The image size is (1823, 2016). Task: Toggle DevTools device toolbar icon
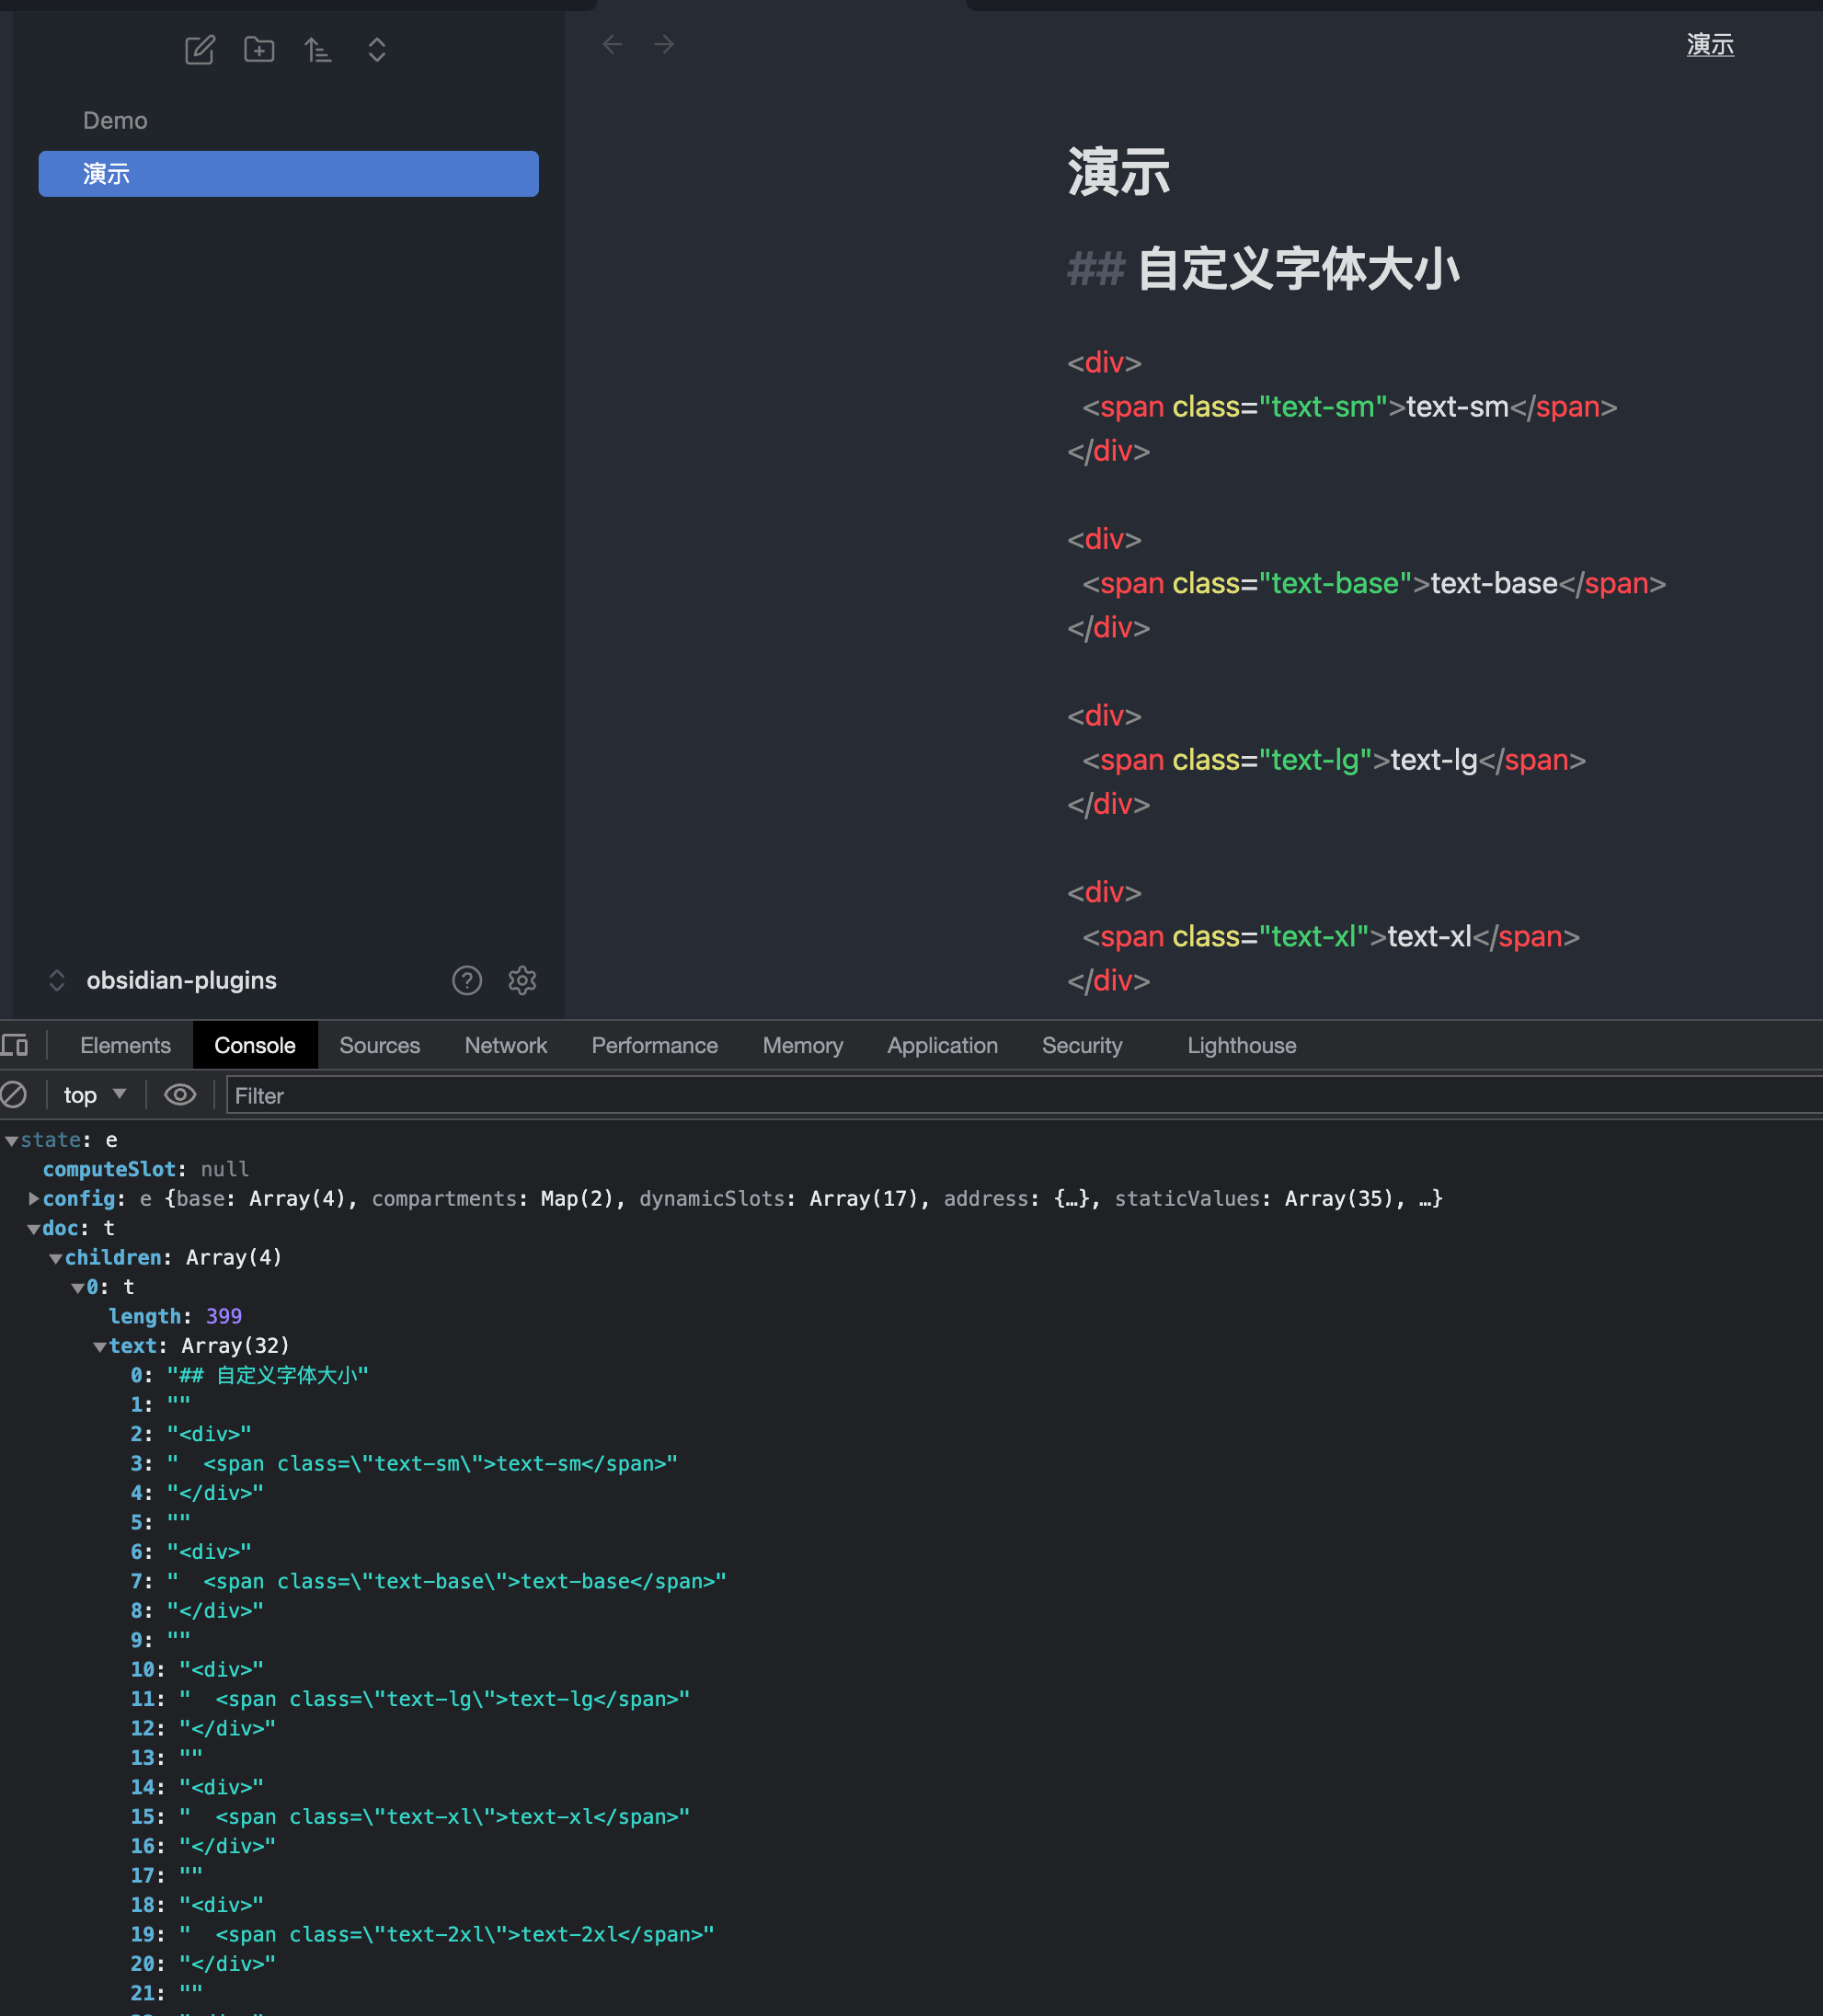(x=15, y=1045)
